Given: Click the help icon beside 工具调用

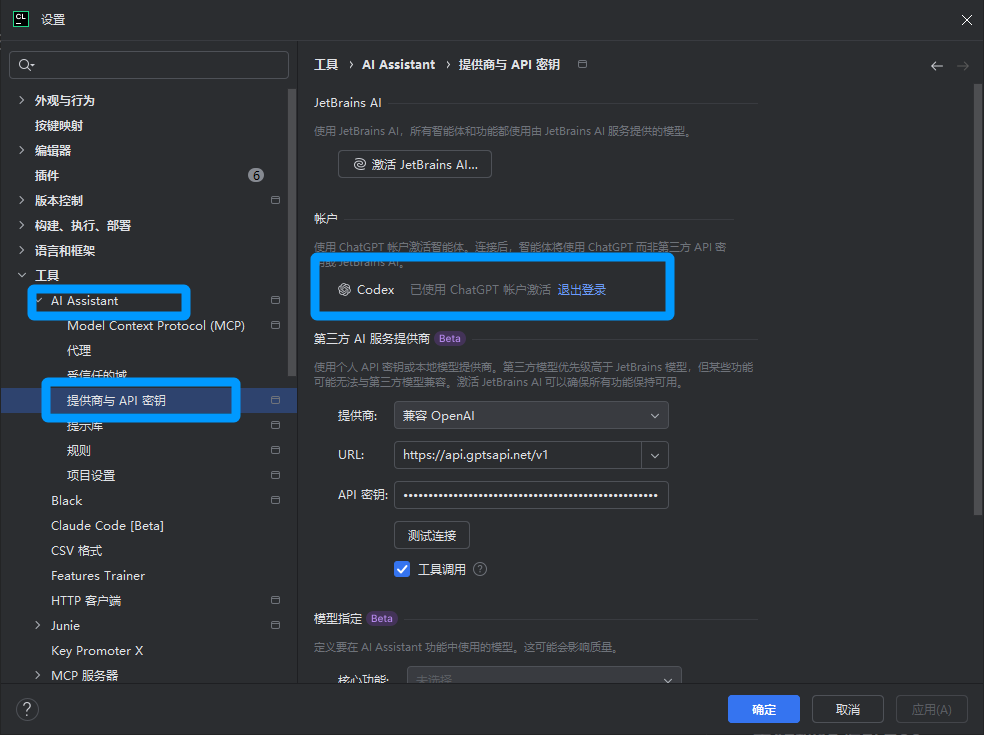Looking at the screenshot, I should [x=480, y=569].
